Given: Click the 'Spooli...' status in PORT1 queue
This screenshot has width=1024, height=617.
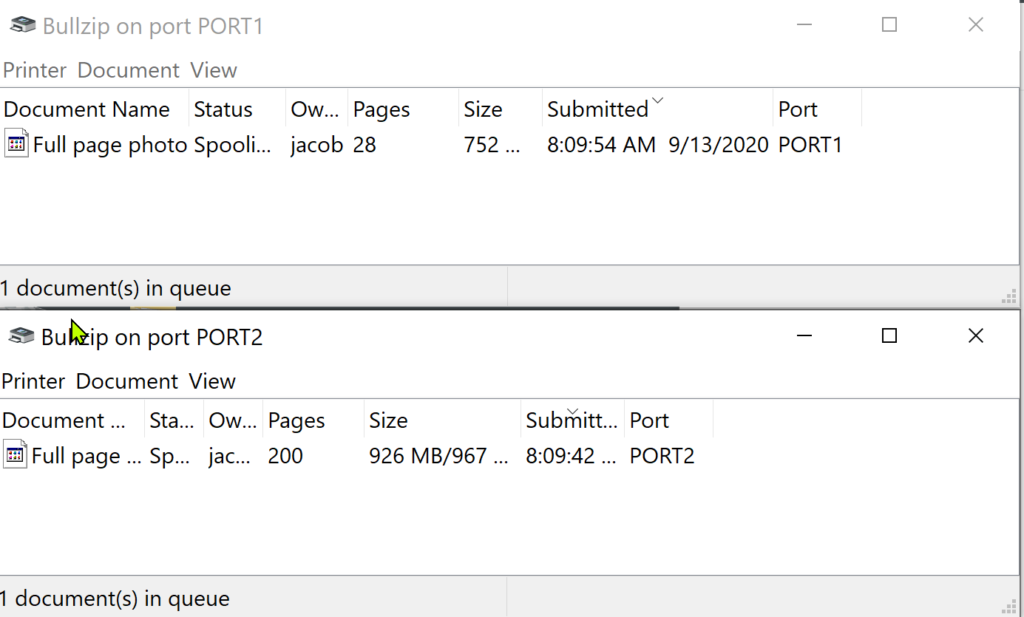Looking at the screenshot, I should coord(232,144).
